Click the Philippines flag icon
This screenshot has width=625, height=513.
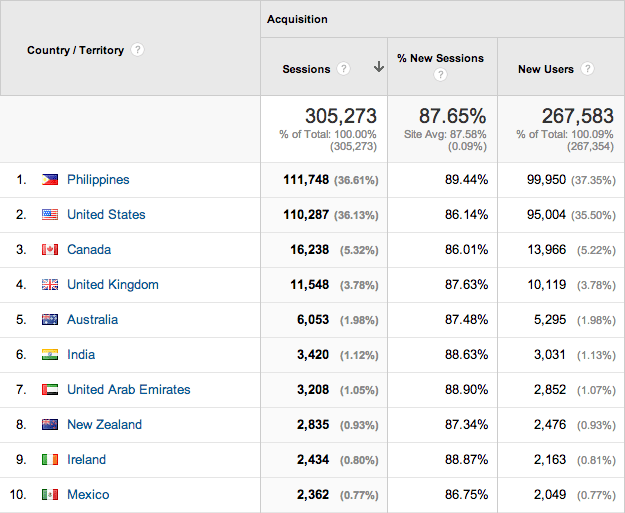(50, 180)
